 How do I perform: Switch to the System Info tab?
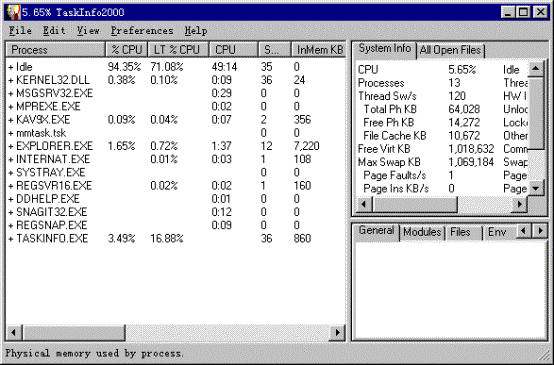tap(385, 48)
